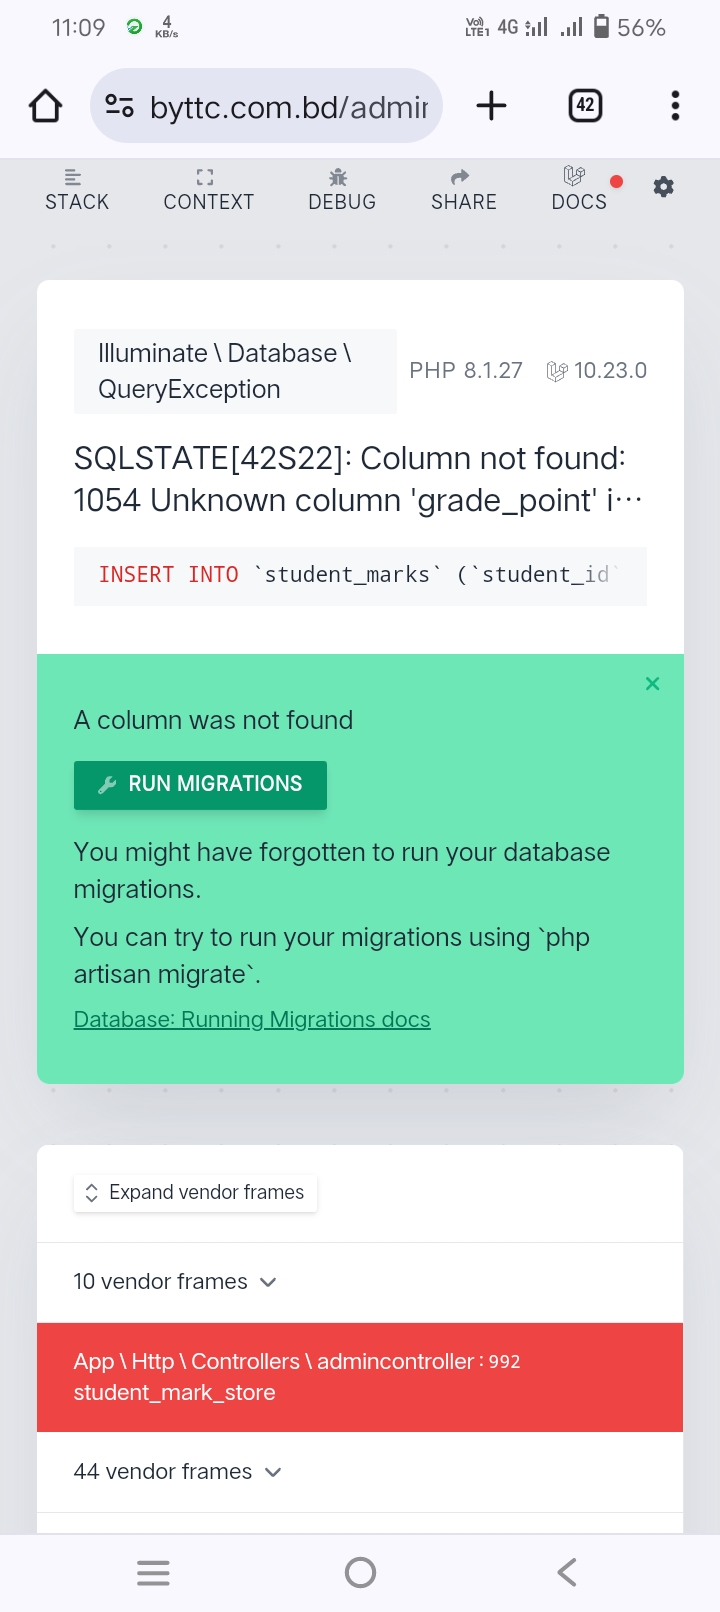Tap the Android recent apps icon
The height and width of the screenshot is (1612, 720).
point(153,1572)
